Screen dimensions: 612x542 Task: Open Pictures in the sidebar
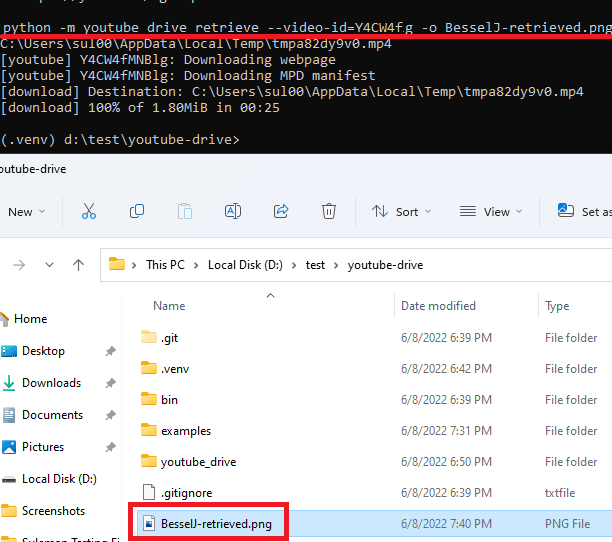43,447
